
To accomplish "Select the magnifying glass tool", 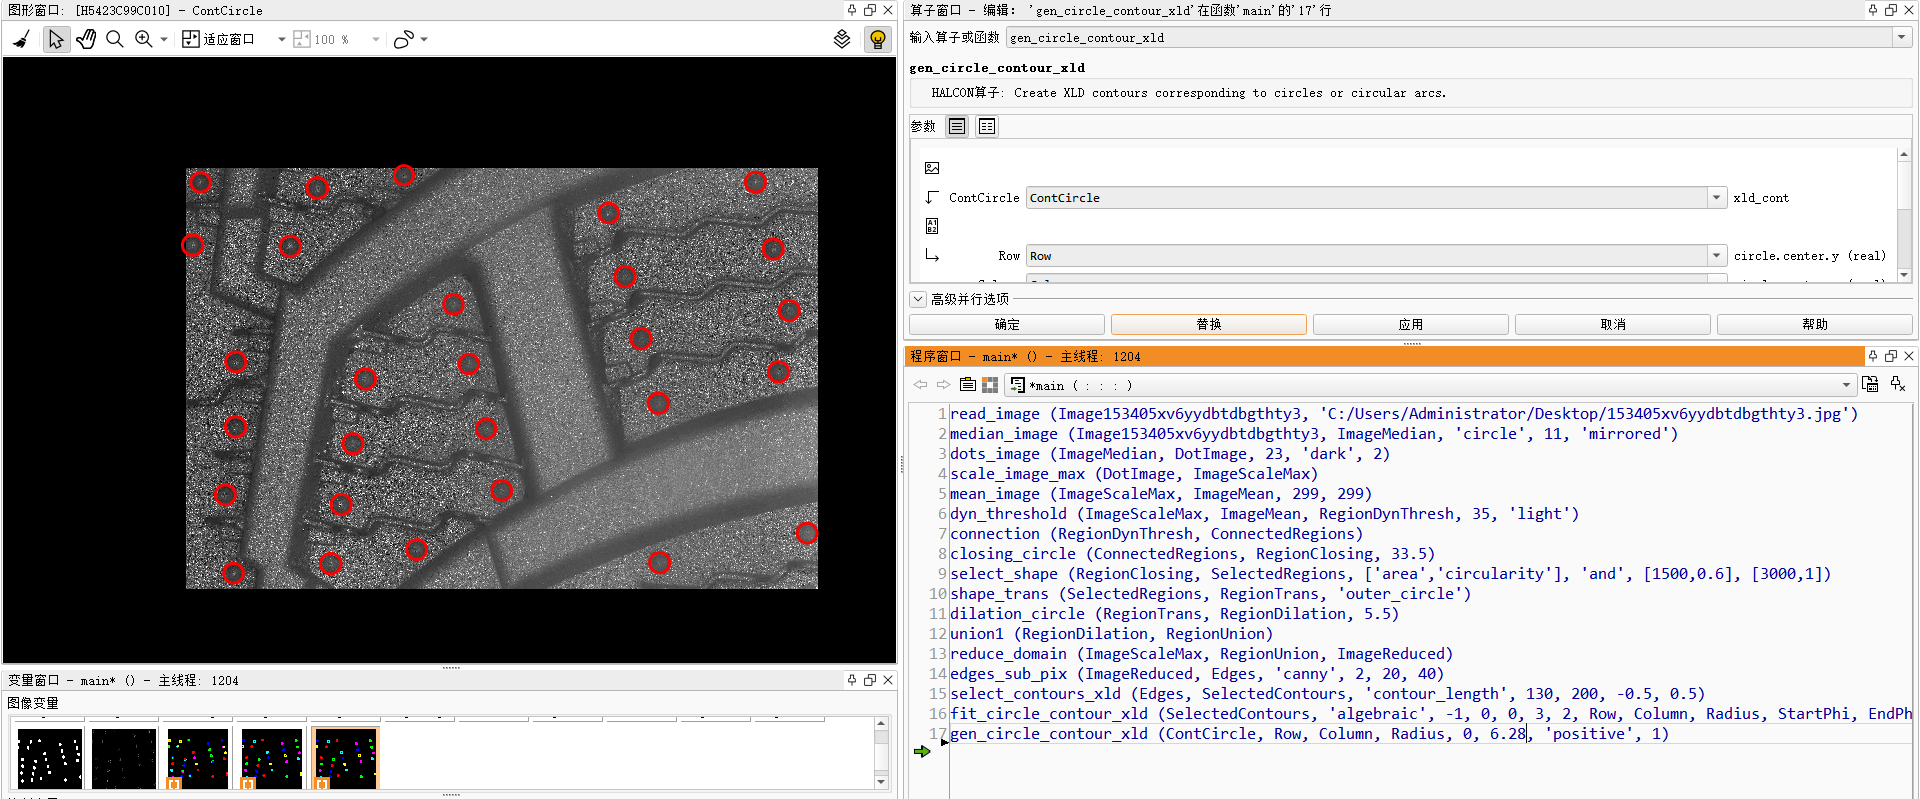I will click(x=115, y=39).
